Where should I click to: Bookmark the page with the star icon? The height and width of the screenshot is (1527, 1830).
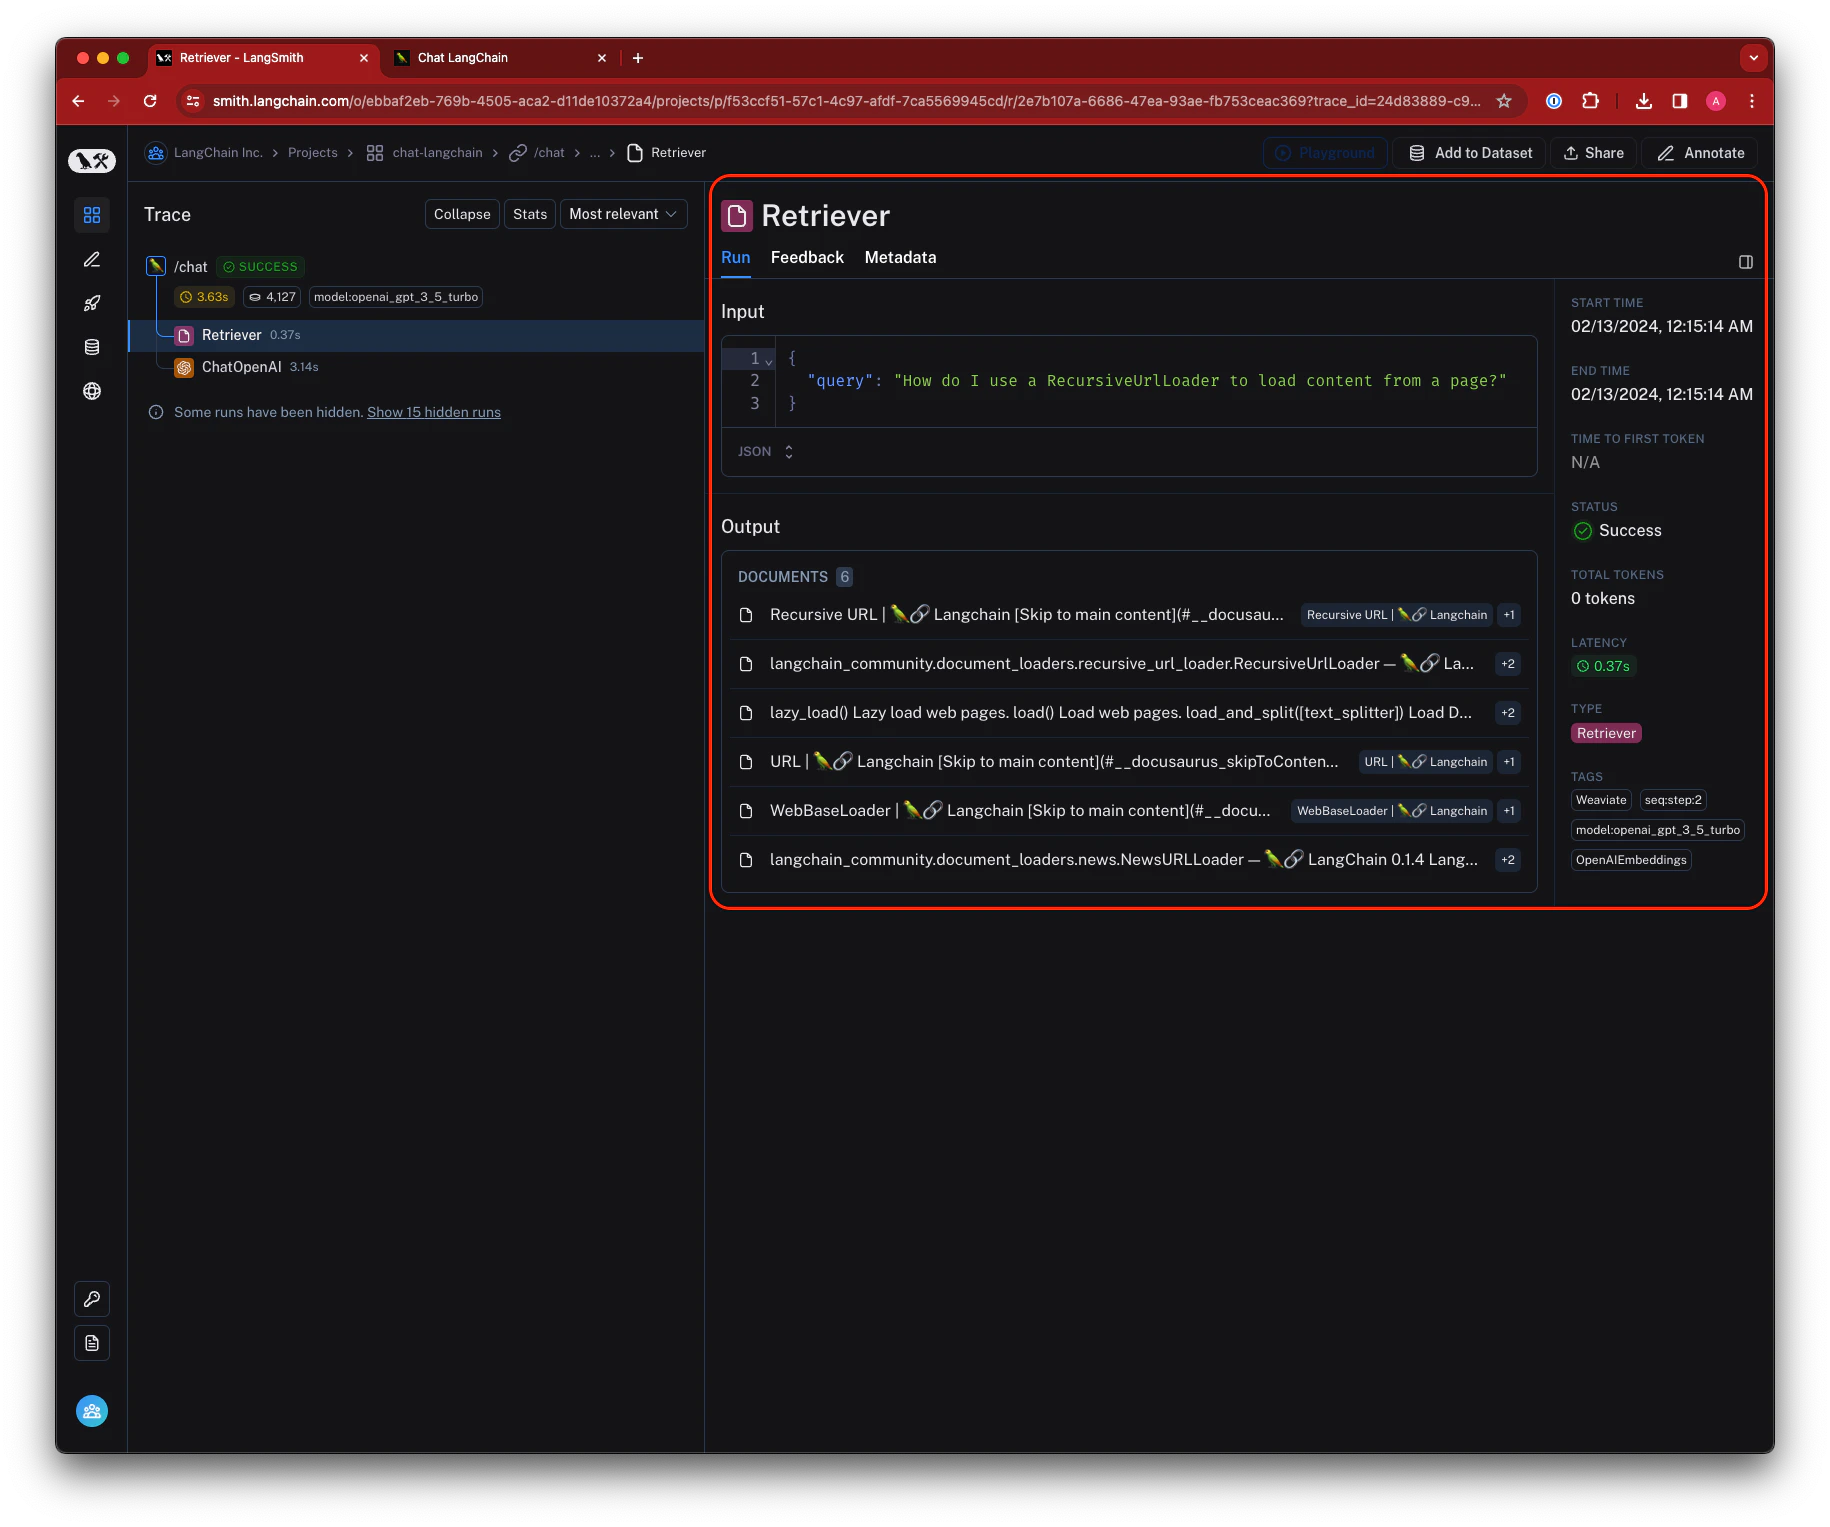1504,101
